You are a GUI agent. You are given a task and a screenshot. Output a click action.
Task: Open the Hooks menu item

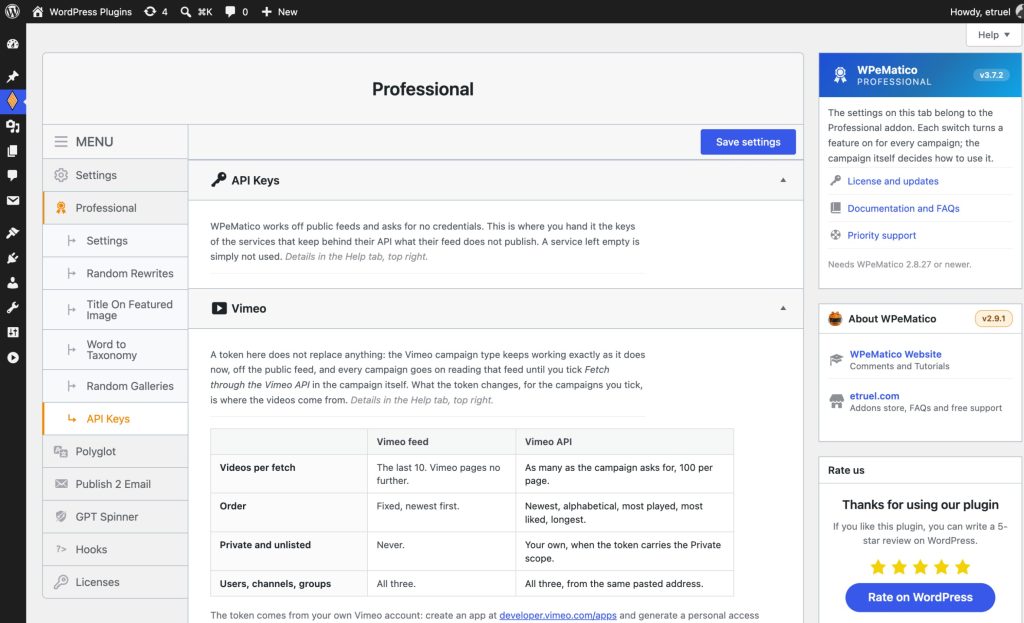(116, 549)
